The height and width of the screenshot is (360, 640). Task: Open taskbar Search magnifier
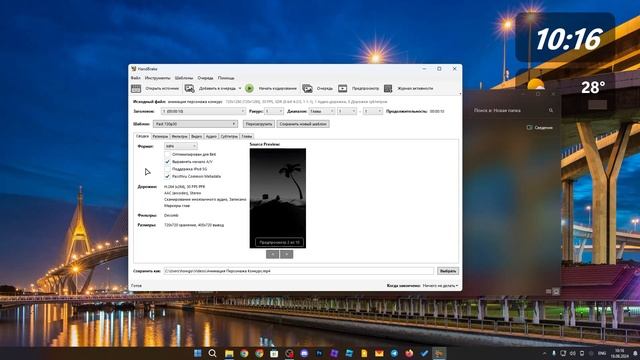(212, 353)
